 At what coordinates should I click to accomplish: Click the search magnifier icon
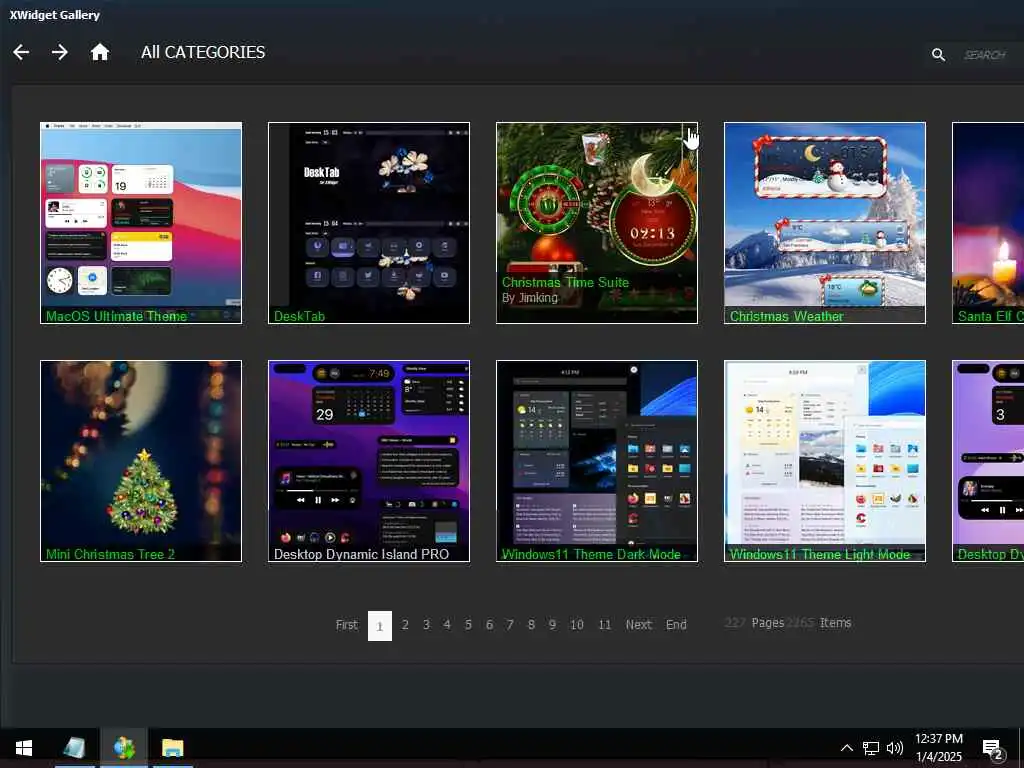point(938,55)
